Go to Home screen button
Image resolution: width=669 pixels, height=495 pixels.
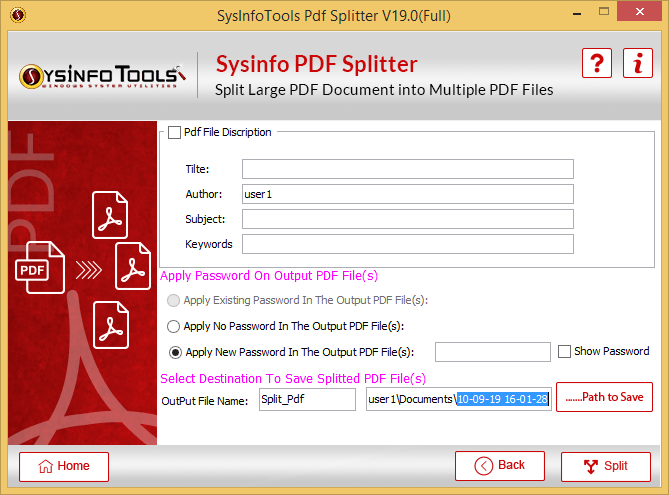pos(64,466)
